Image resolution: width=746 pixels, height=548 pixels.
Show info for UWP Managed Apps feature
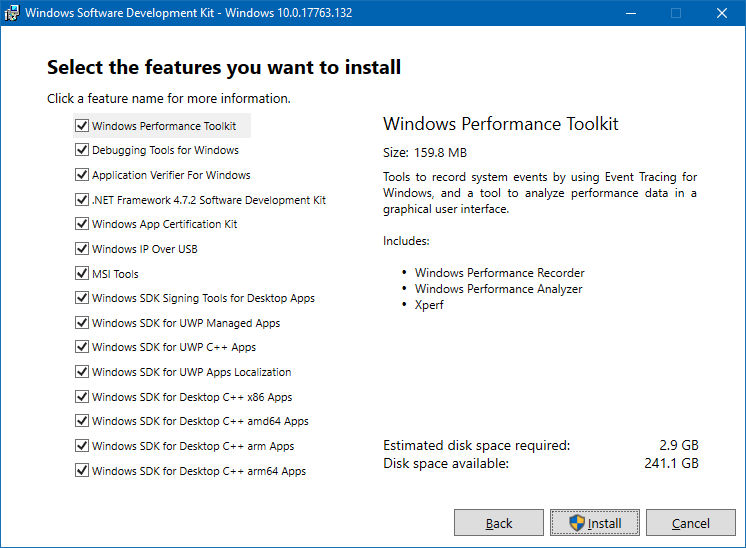click(186, 323)
